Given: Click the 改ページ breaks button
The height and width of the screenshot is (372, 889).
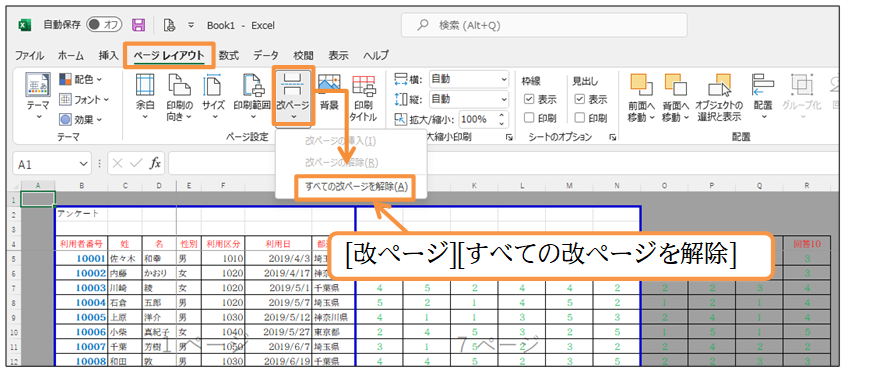Looking at the screenshot, I should click(x=293, y=96).
